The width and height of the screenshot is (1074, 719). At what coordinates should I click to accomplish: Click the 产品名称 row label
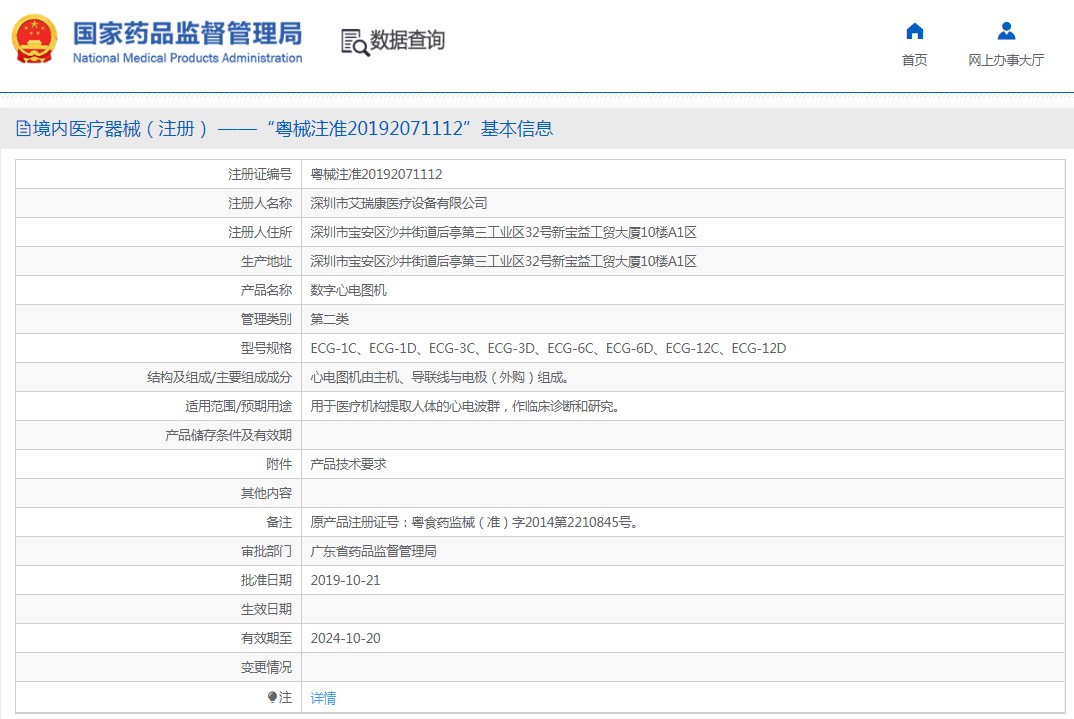click(x=266, y=290)
